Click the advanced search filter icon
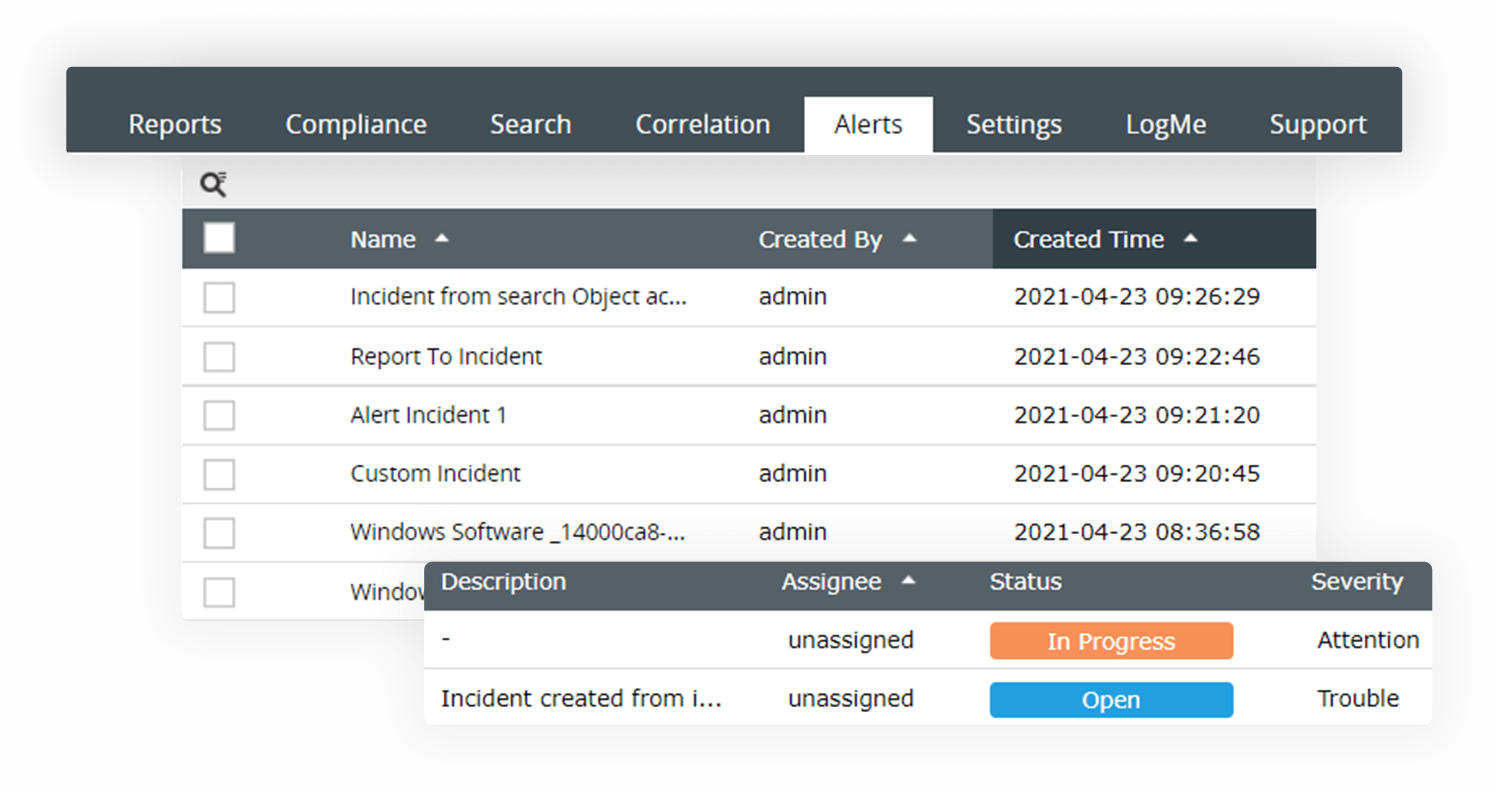Viewport: 1497px width, 790px height. (x=213, y=184)
